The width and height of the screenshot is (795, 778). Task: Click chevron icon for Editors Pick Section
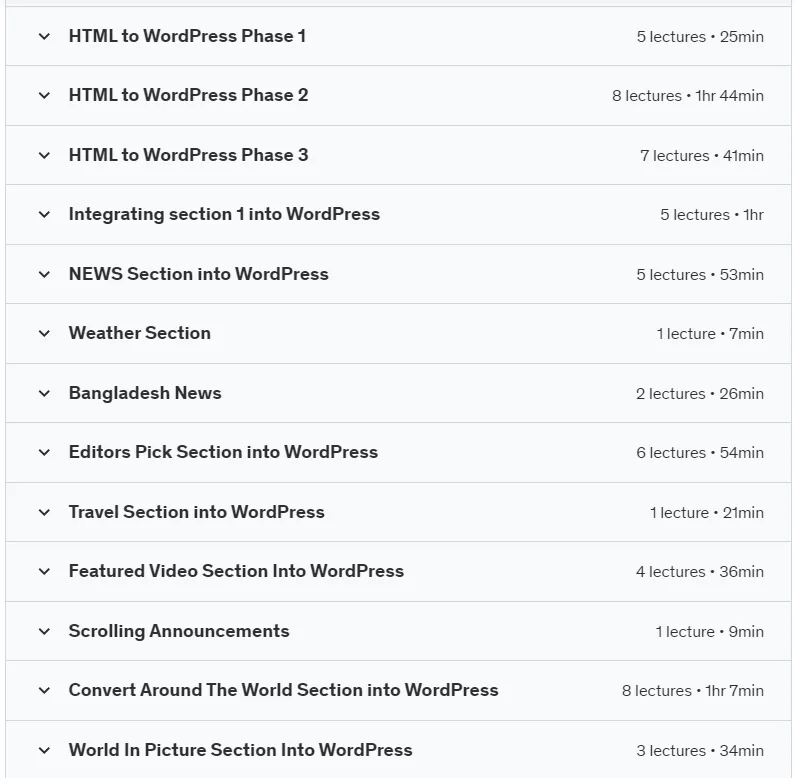[45, 452]
